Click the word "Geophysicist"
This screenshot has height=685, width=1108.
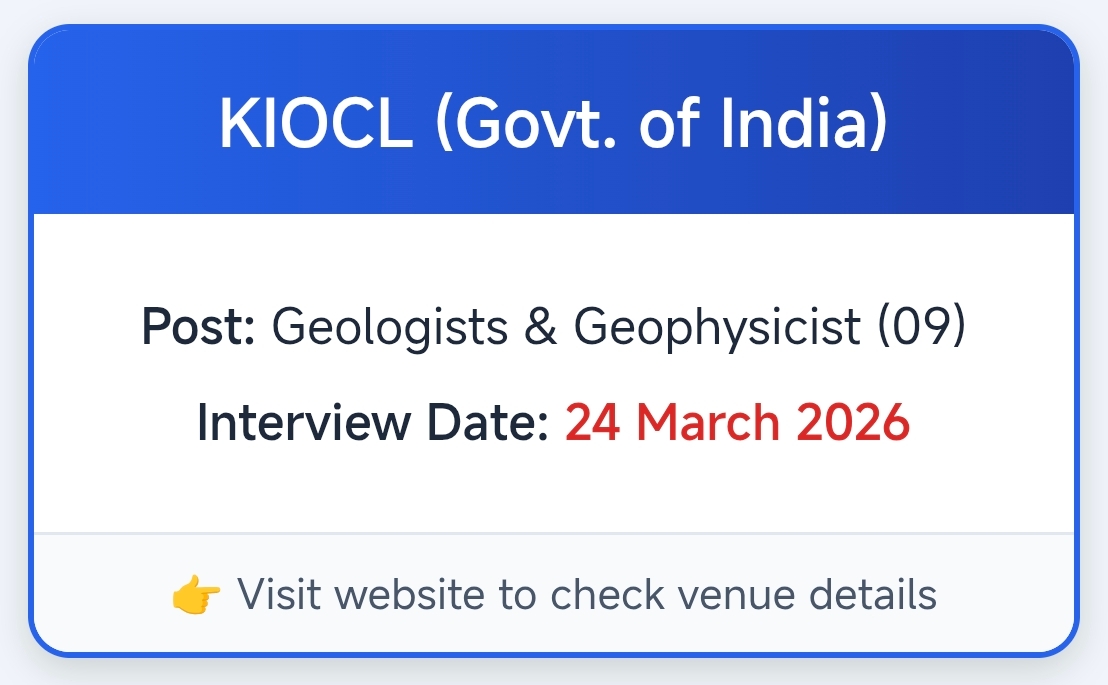tap(716, 327)
